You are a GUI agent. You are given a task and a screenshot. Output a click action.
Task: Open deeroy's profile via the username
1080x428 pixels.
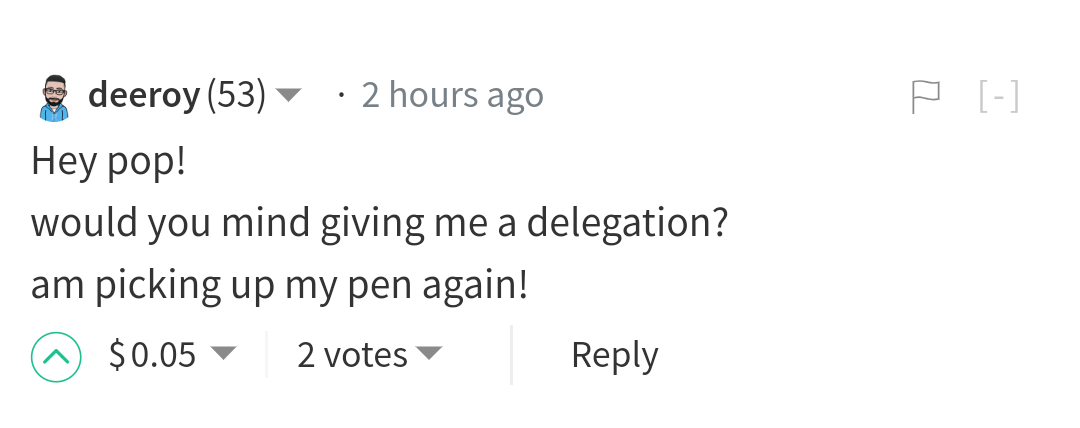tap(144, 95)
